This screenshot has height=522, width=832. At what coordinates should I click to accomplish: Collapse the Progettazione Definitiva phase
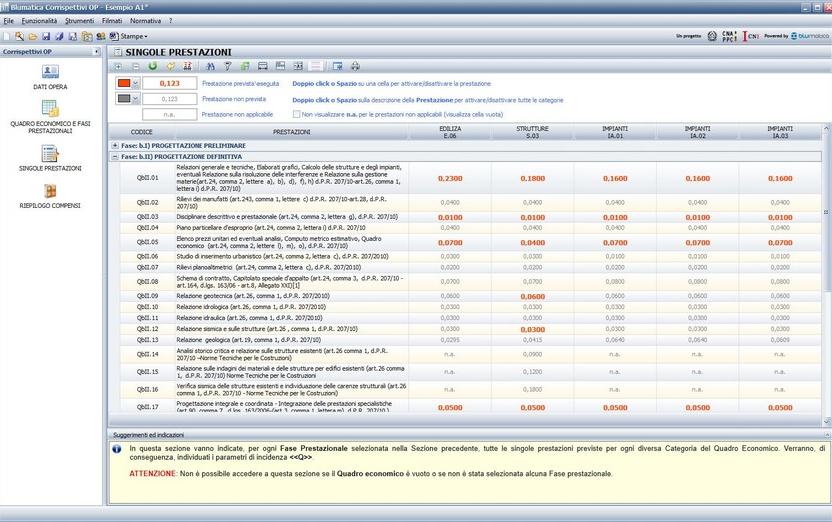coord(115,157)
